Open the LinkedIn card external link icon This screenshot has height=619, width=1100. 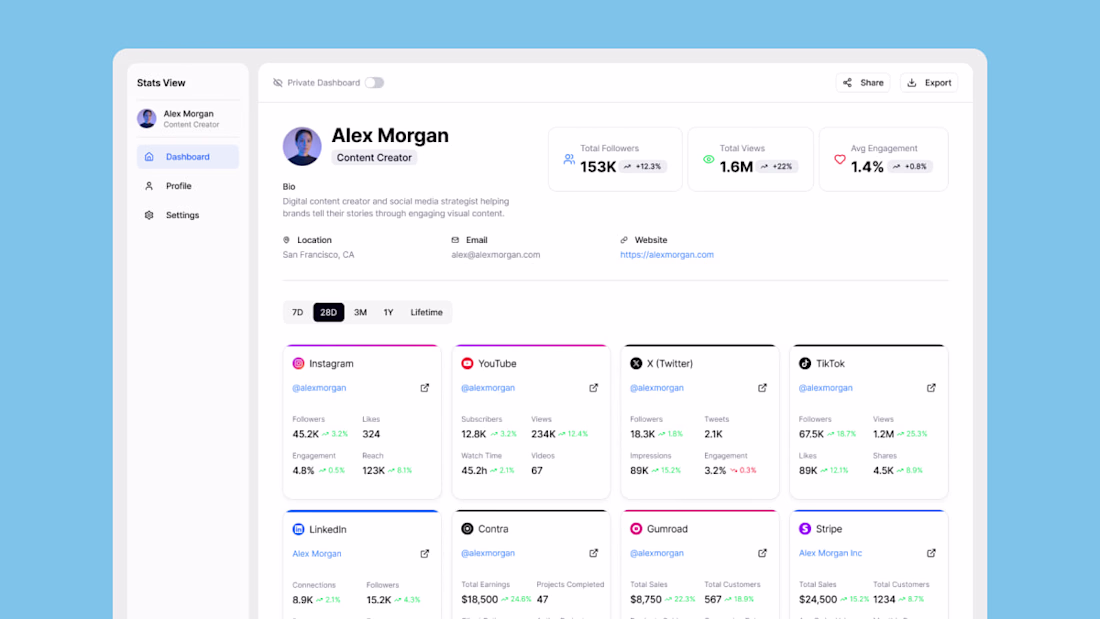(424, 554)
